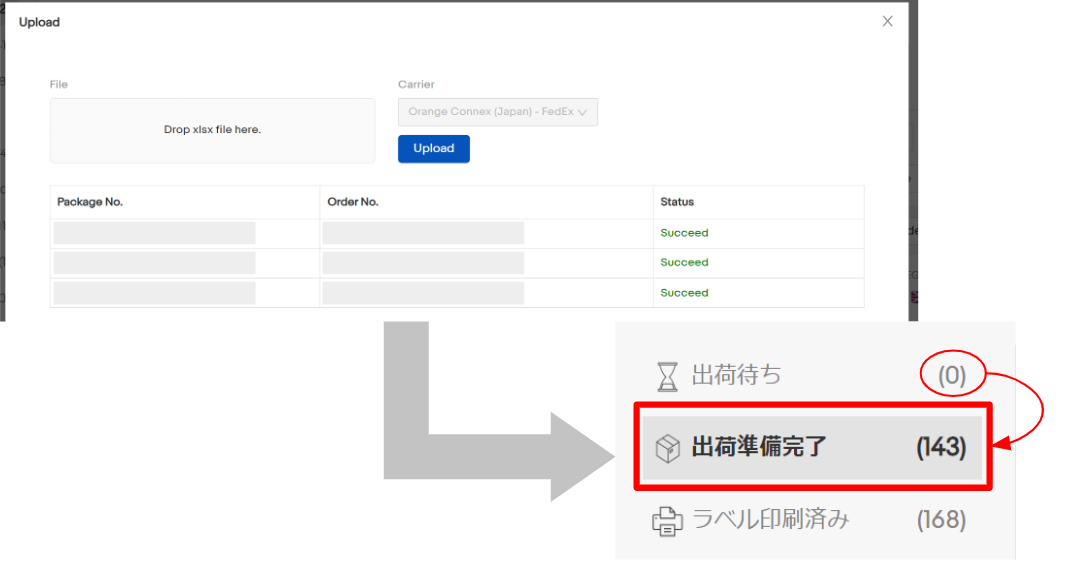The image size is (1092, 580).
Task: Click the Status column header
Action: tap(677, 202)
